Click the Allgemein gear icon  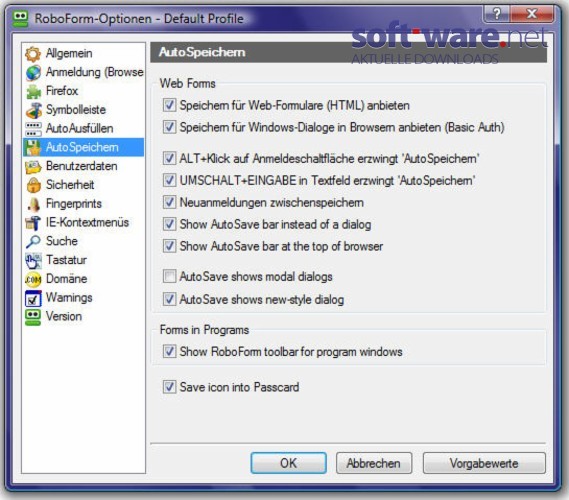(33, 54)
